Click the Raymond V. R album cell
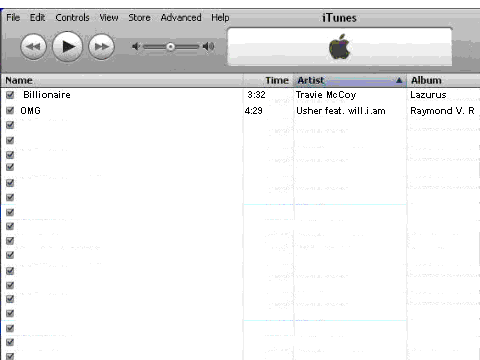The image size is (480, 360). click(x=442, y=110)
